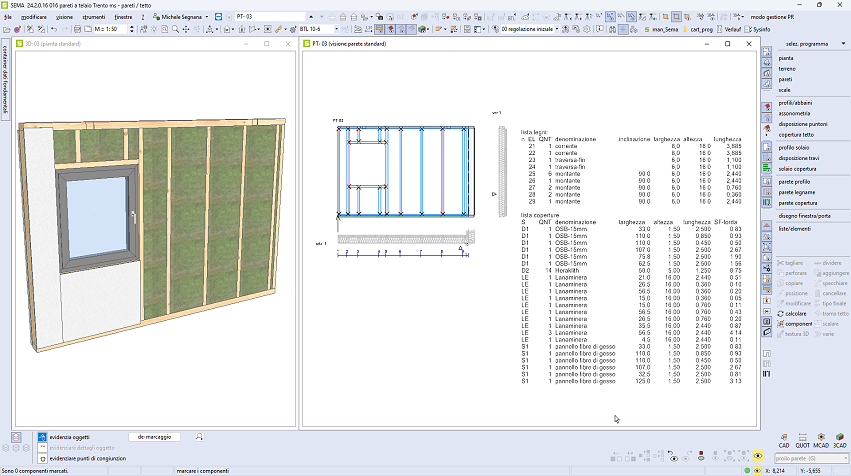
Task: Click the de-marcaggio button
Action: click(154, 437)
